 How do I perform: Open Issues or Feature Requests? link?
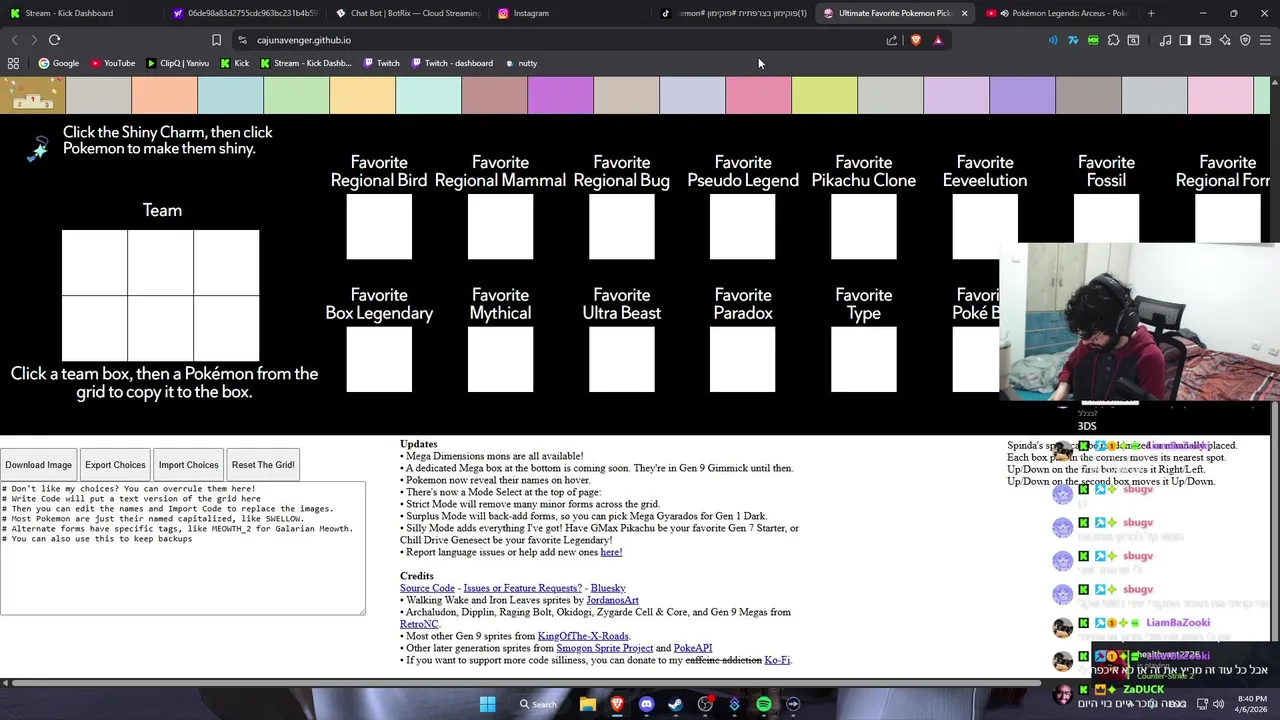point(522,588)
